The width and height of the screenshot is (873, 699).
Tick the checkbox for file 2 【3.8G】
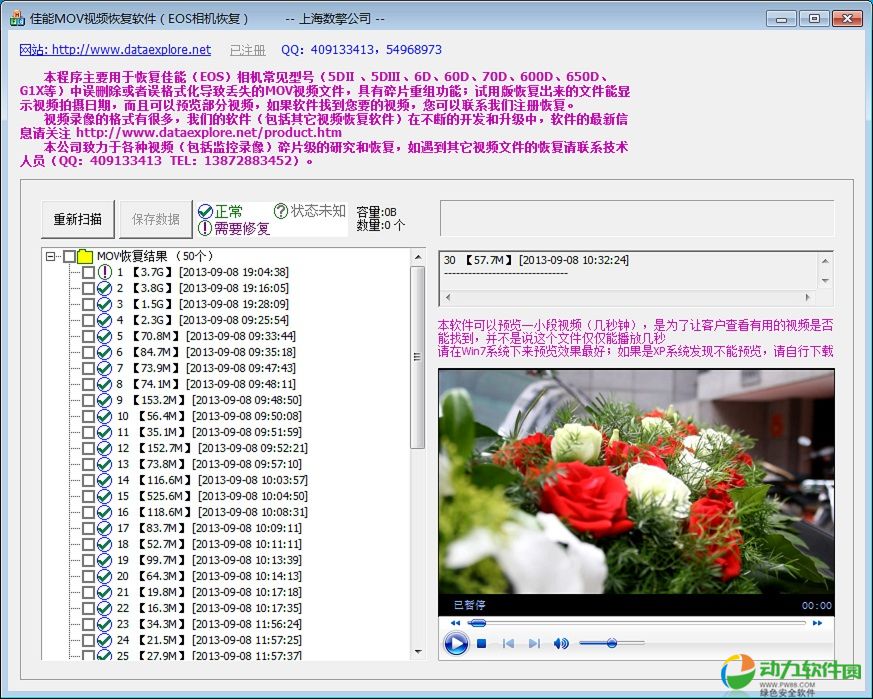click(x=88, y=288)
